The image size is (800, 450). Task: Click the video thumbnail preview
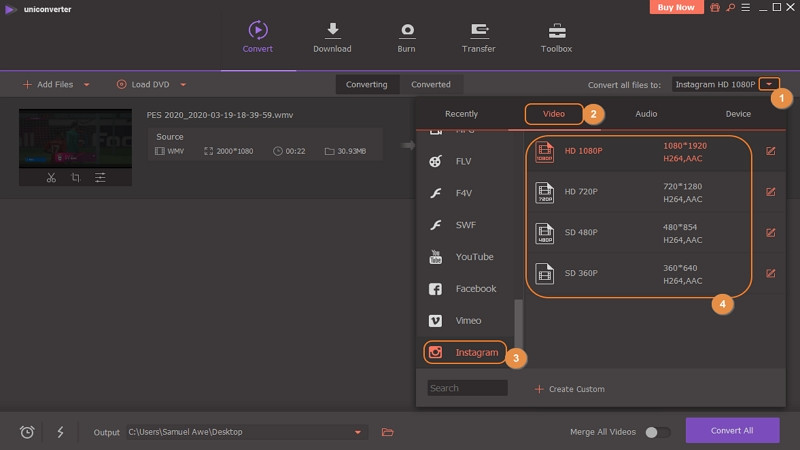[x=76, y=138]
